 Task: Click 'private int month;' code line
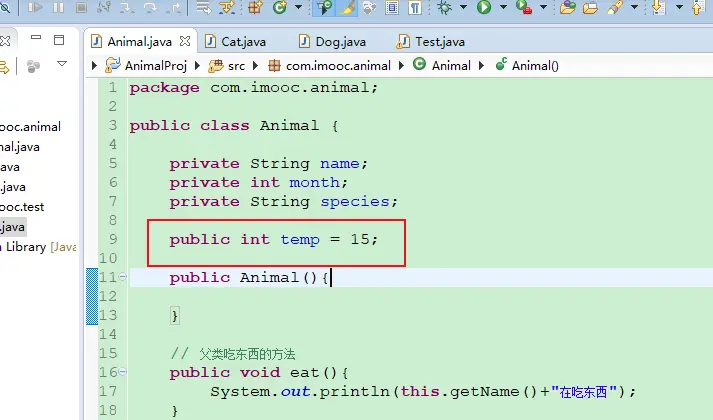258,183
